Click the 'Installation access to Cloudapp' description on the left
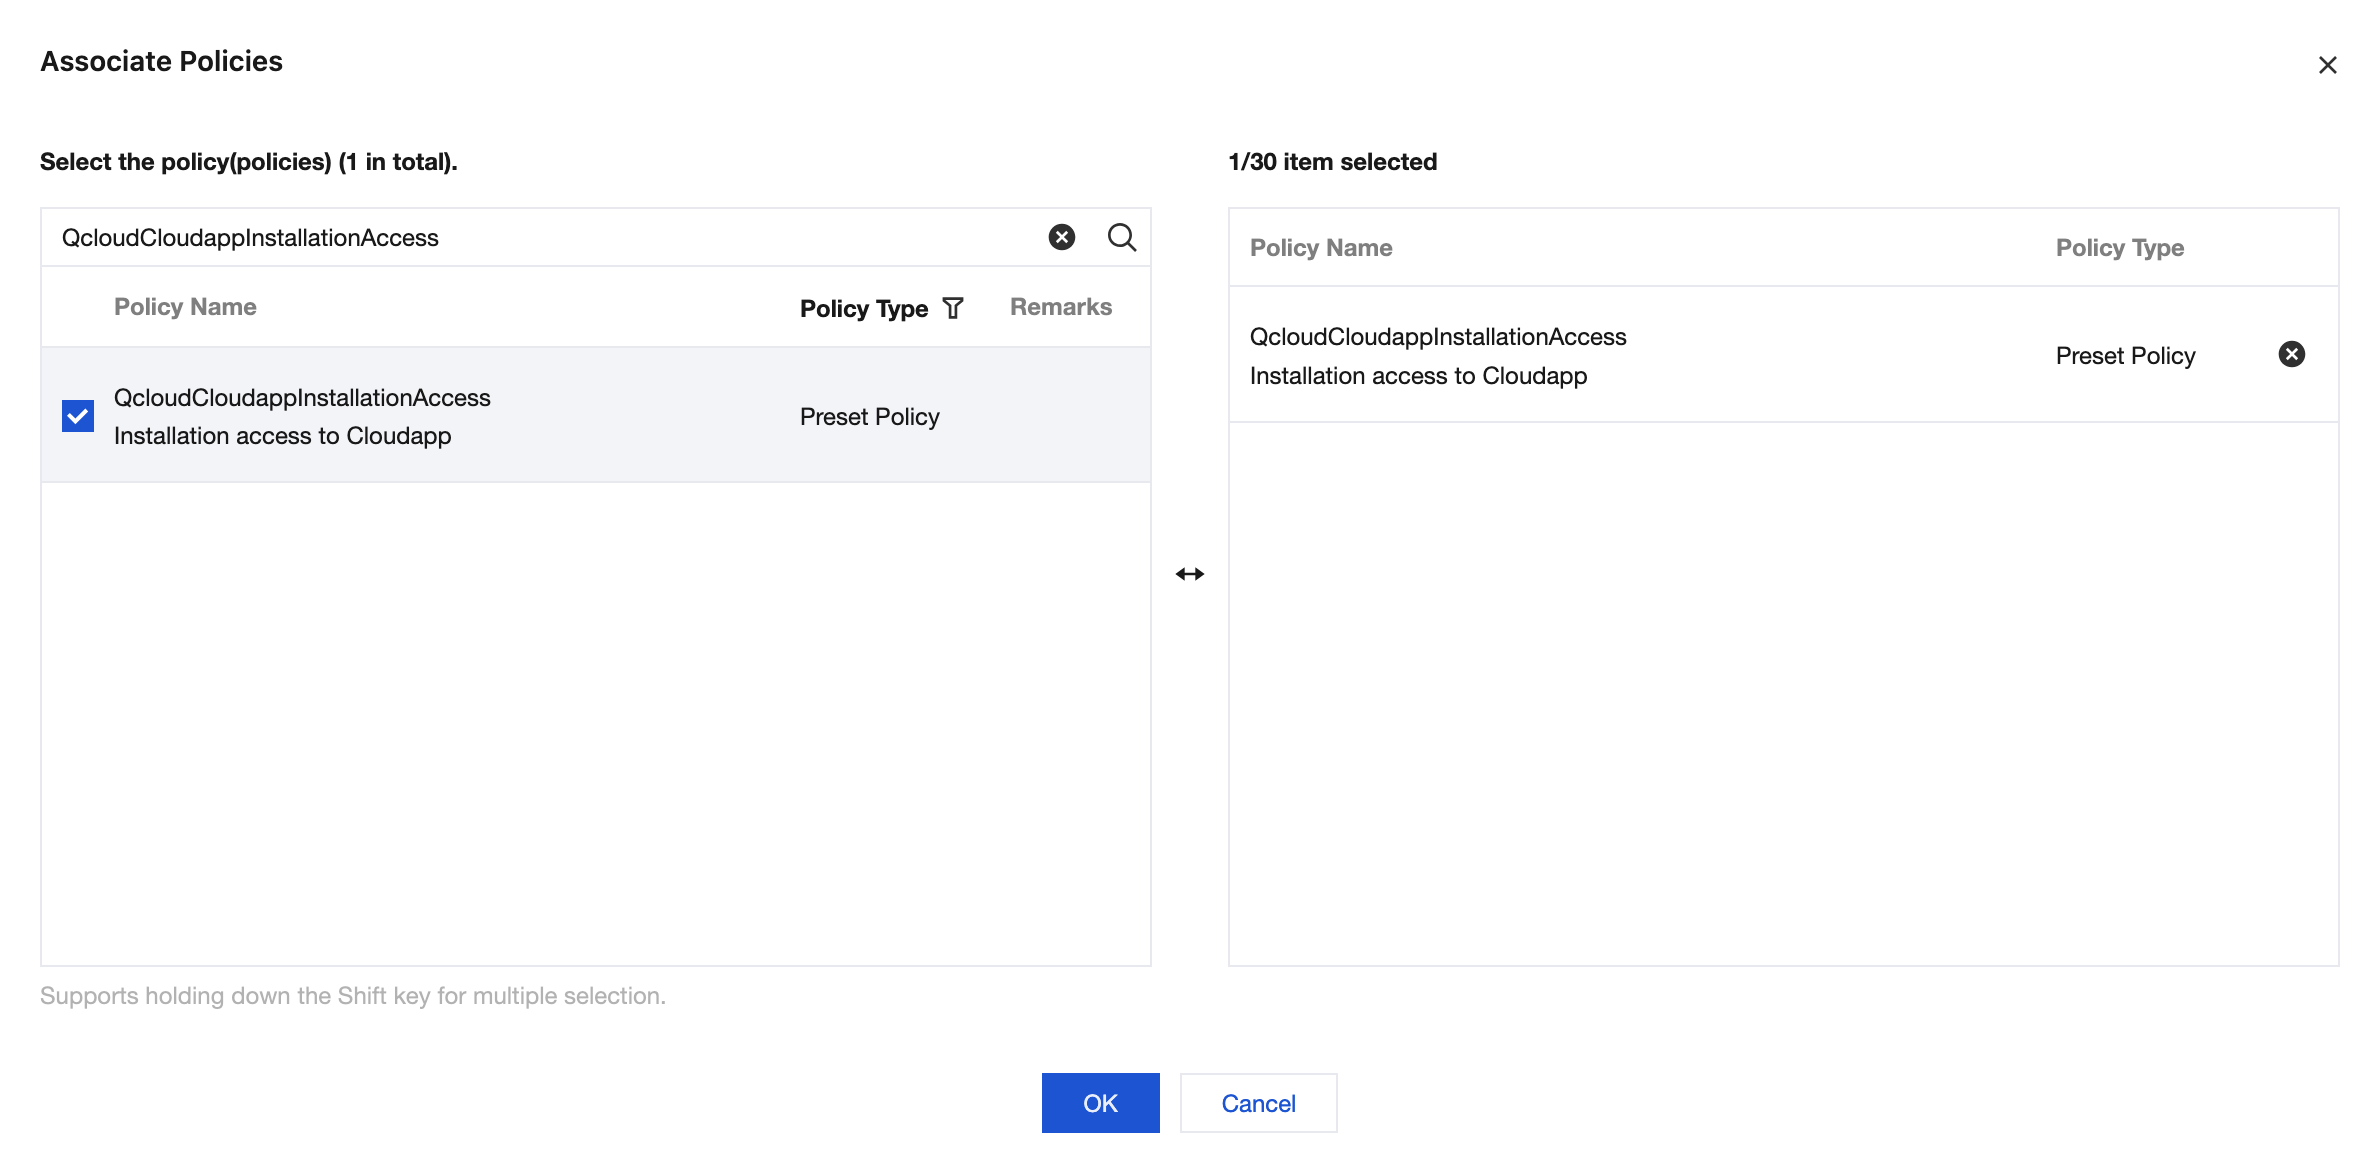The width and height of the screenshot is (2376, 1164). pyautogui.click(x=282, y=436)
